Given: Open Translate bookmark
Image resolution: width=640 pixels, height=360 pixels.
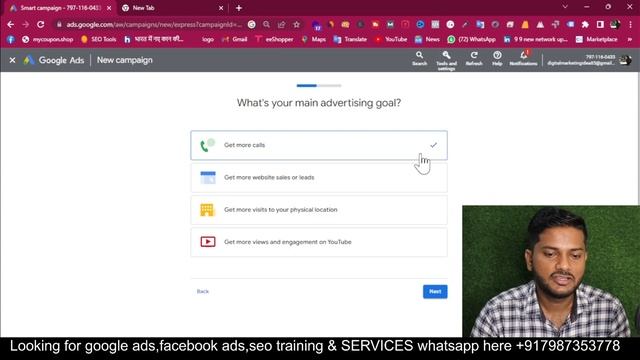Looking at the screenshot, I should [350, 40].
